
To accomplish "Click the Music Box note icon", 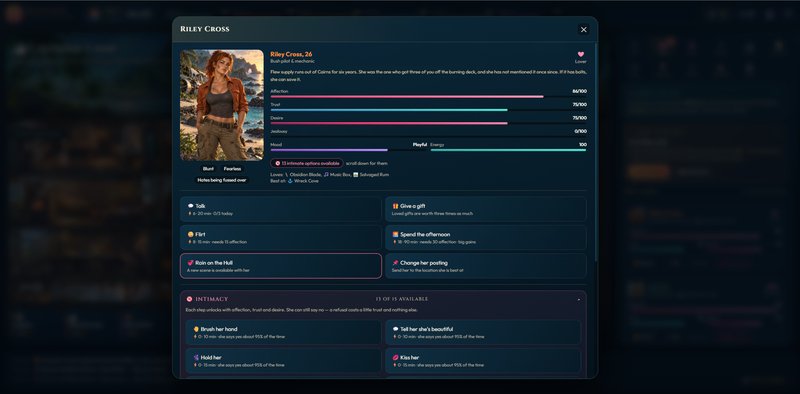I will [326, 175].
